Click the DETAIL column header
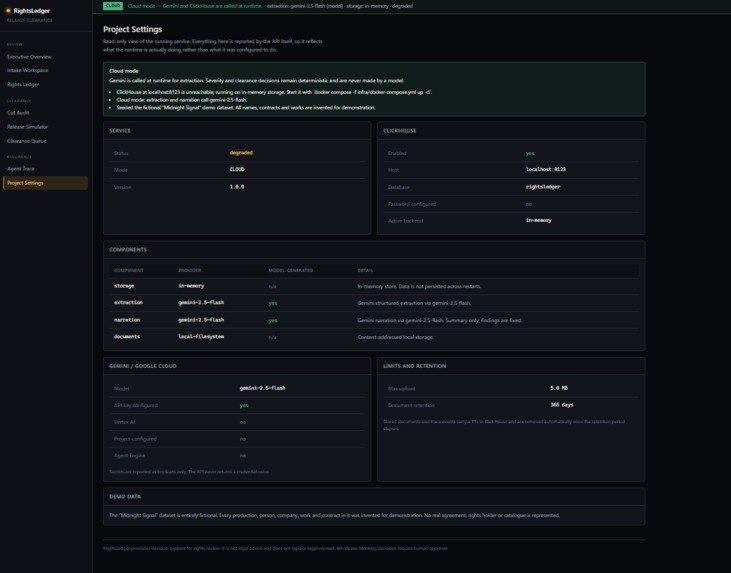Screen dimensions: 731x573 pyautogui.click(x=365, y=270)
